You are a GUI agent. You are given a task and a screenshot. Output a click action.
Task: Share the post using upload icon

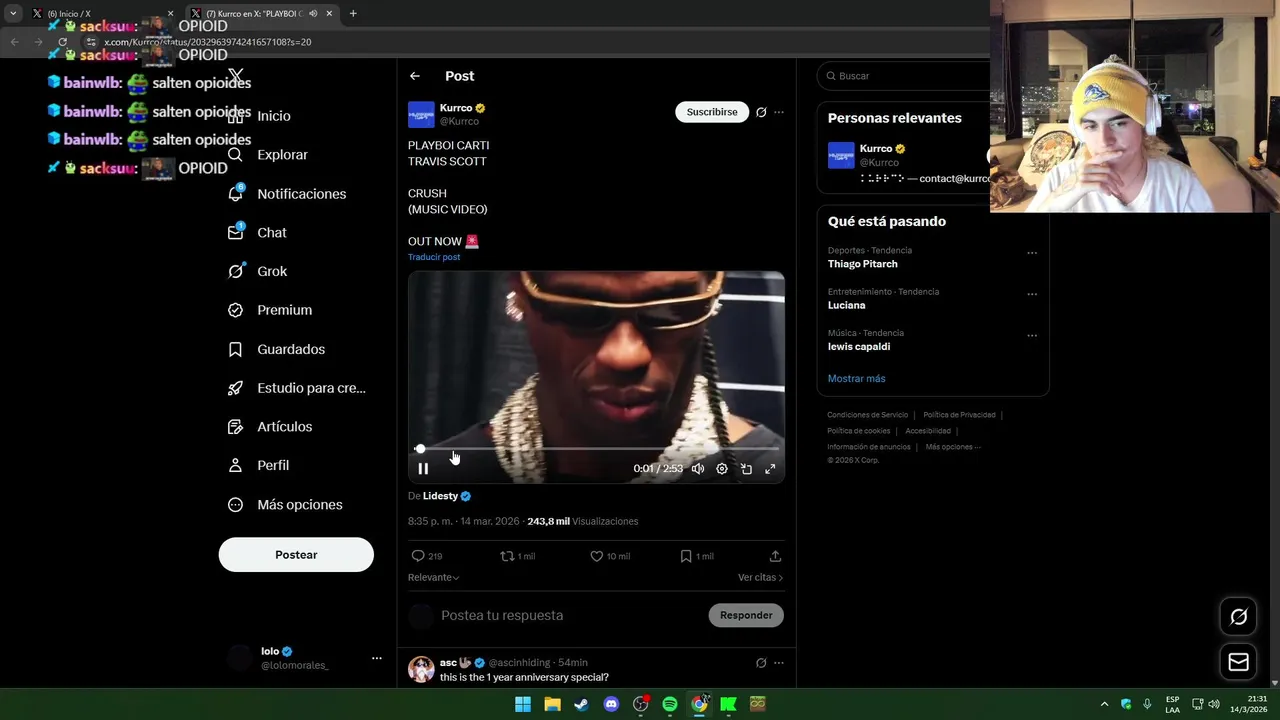coord(775,556)
